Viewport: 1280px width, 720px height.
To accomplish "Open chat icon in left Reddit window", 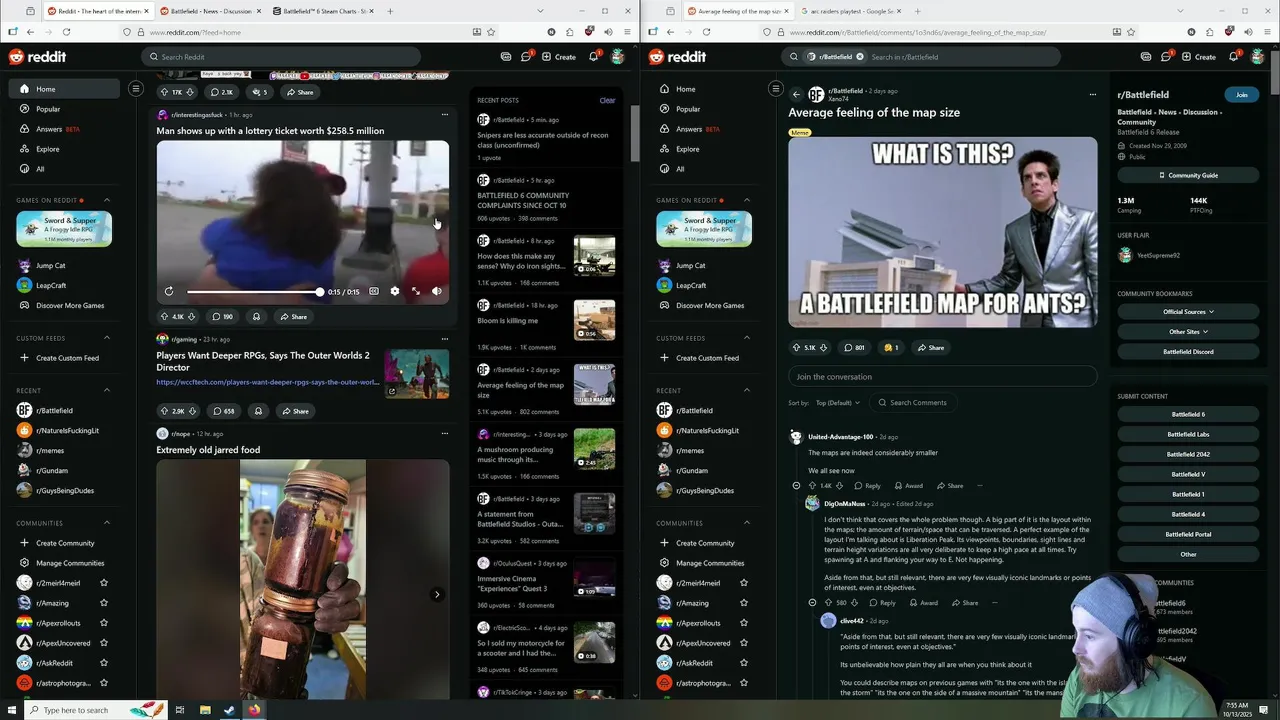I will point(526,57).
